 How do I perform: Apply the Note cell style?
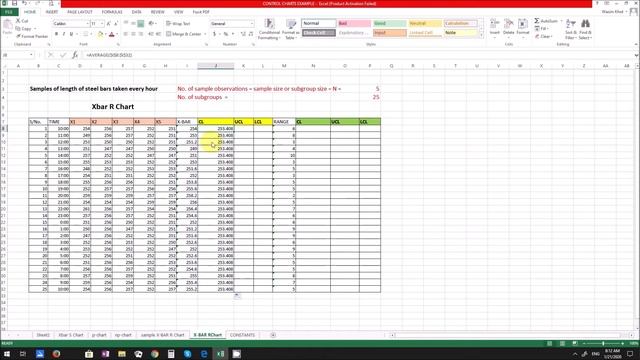460,33
